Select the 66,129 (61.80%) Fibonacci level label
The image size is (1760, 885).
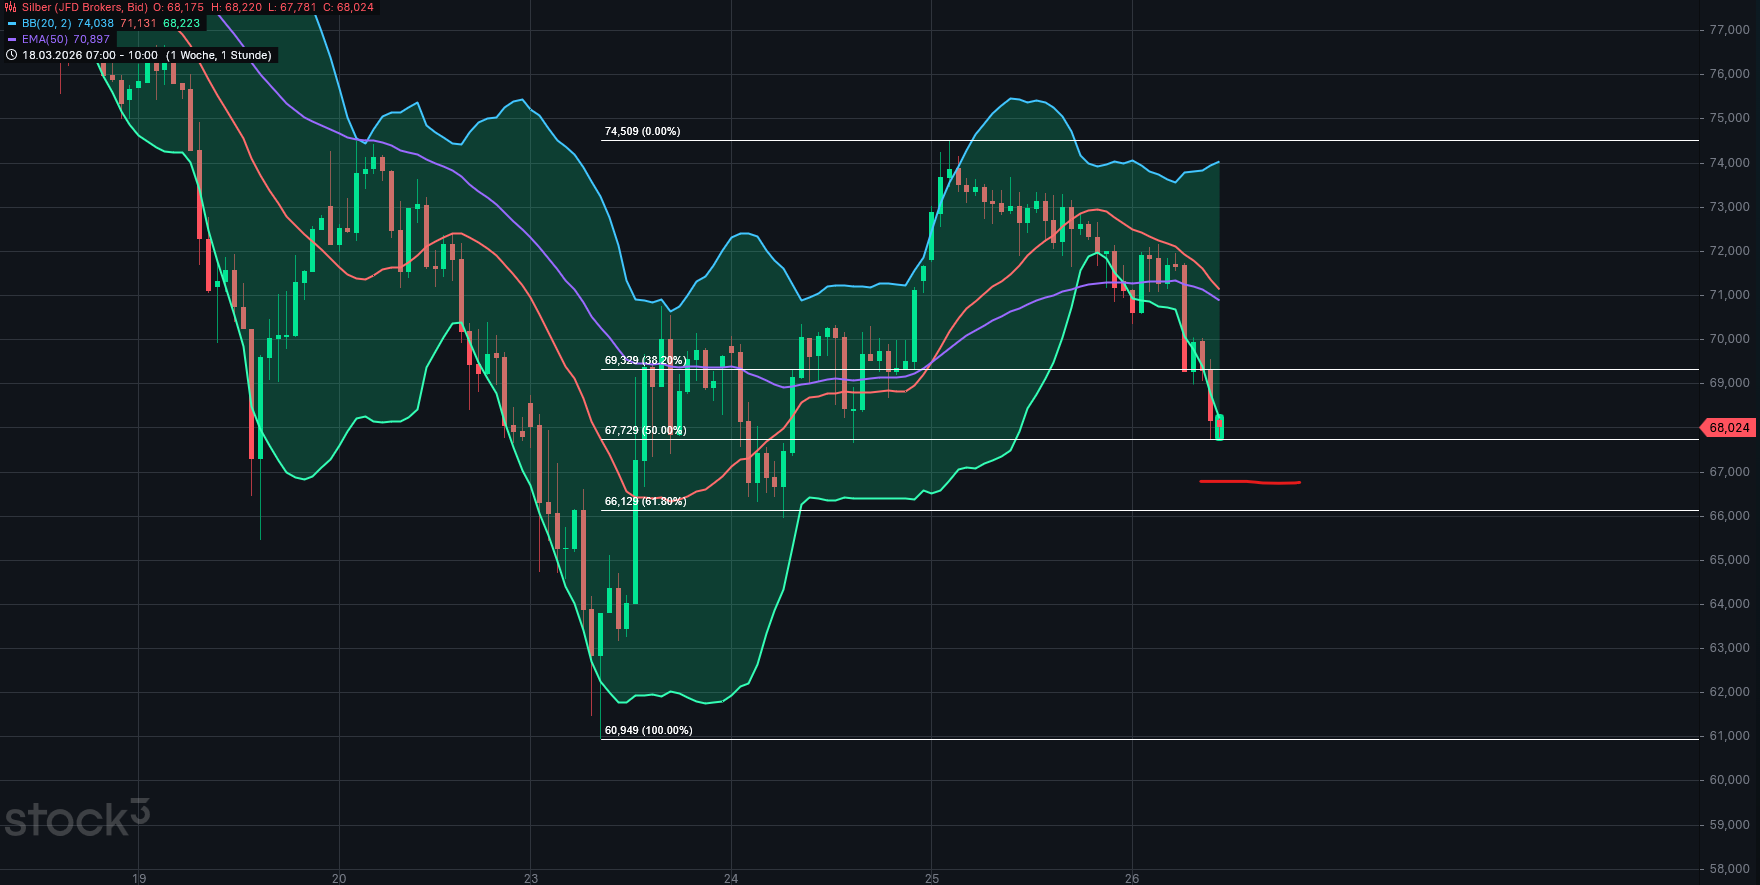tap(645, 501)
